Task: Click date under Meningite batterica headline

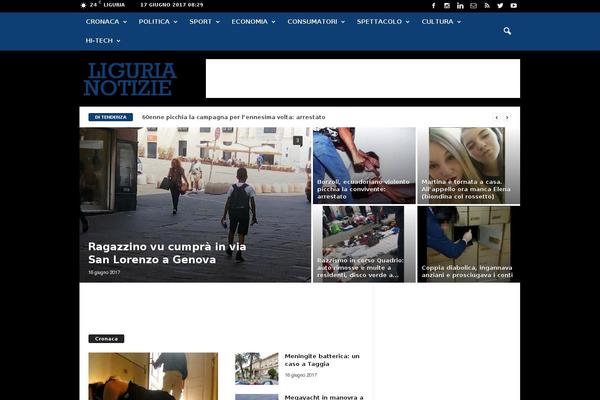Action: (301, 375)
